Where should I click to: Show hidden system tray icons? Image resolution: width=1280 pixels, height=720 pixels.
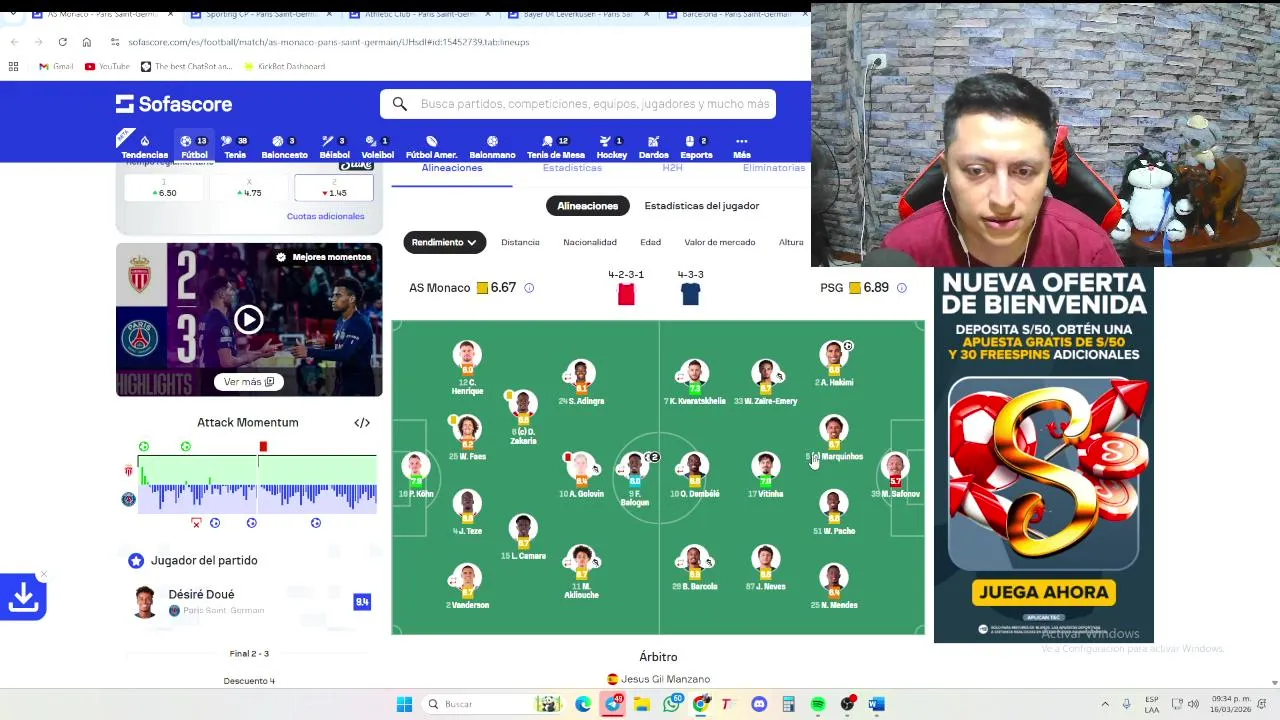click(x=1105, y=704)
